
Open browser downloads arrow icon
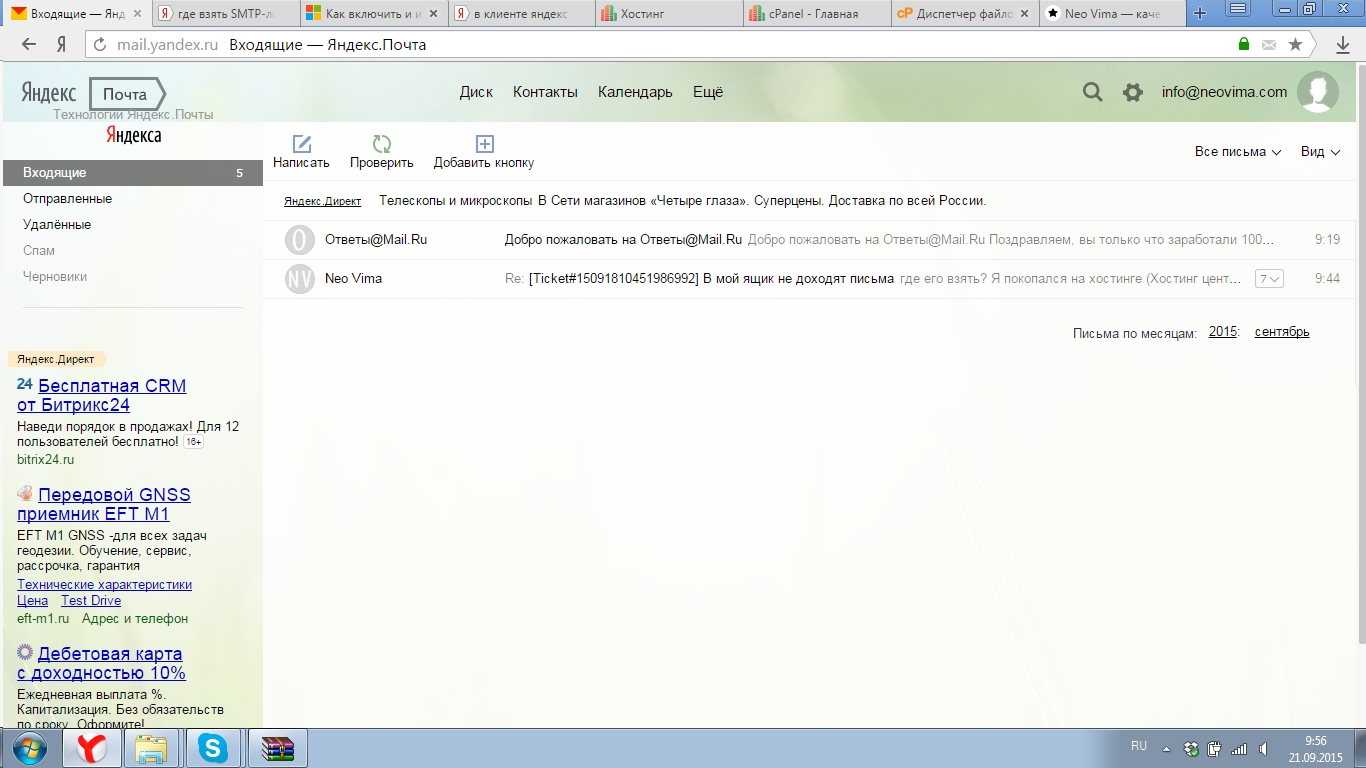click(1344, 45)
